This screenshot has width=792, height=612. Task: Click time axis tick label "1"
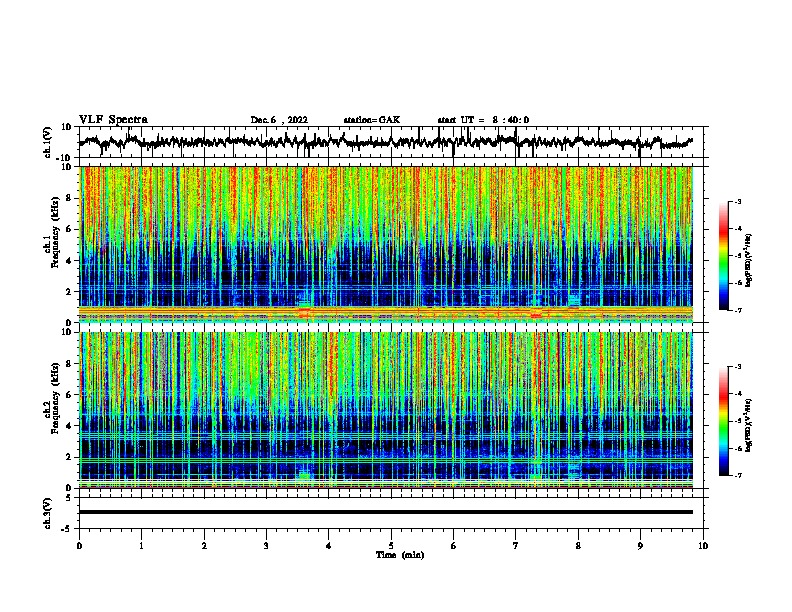tap(141, 545)
